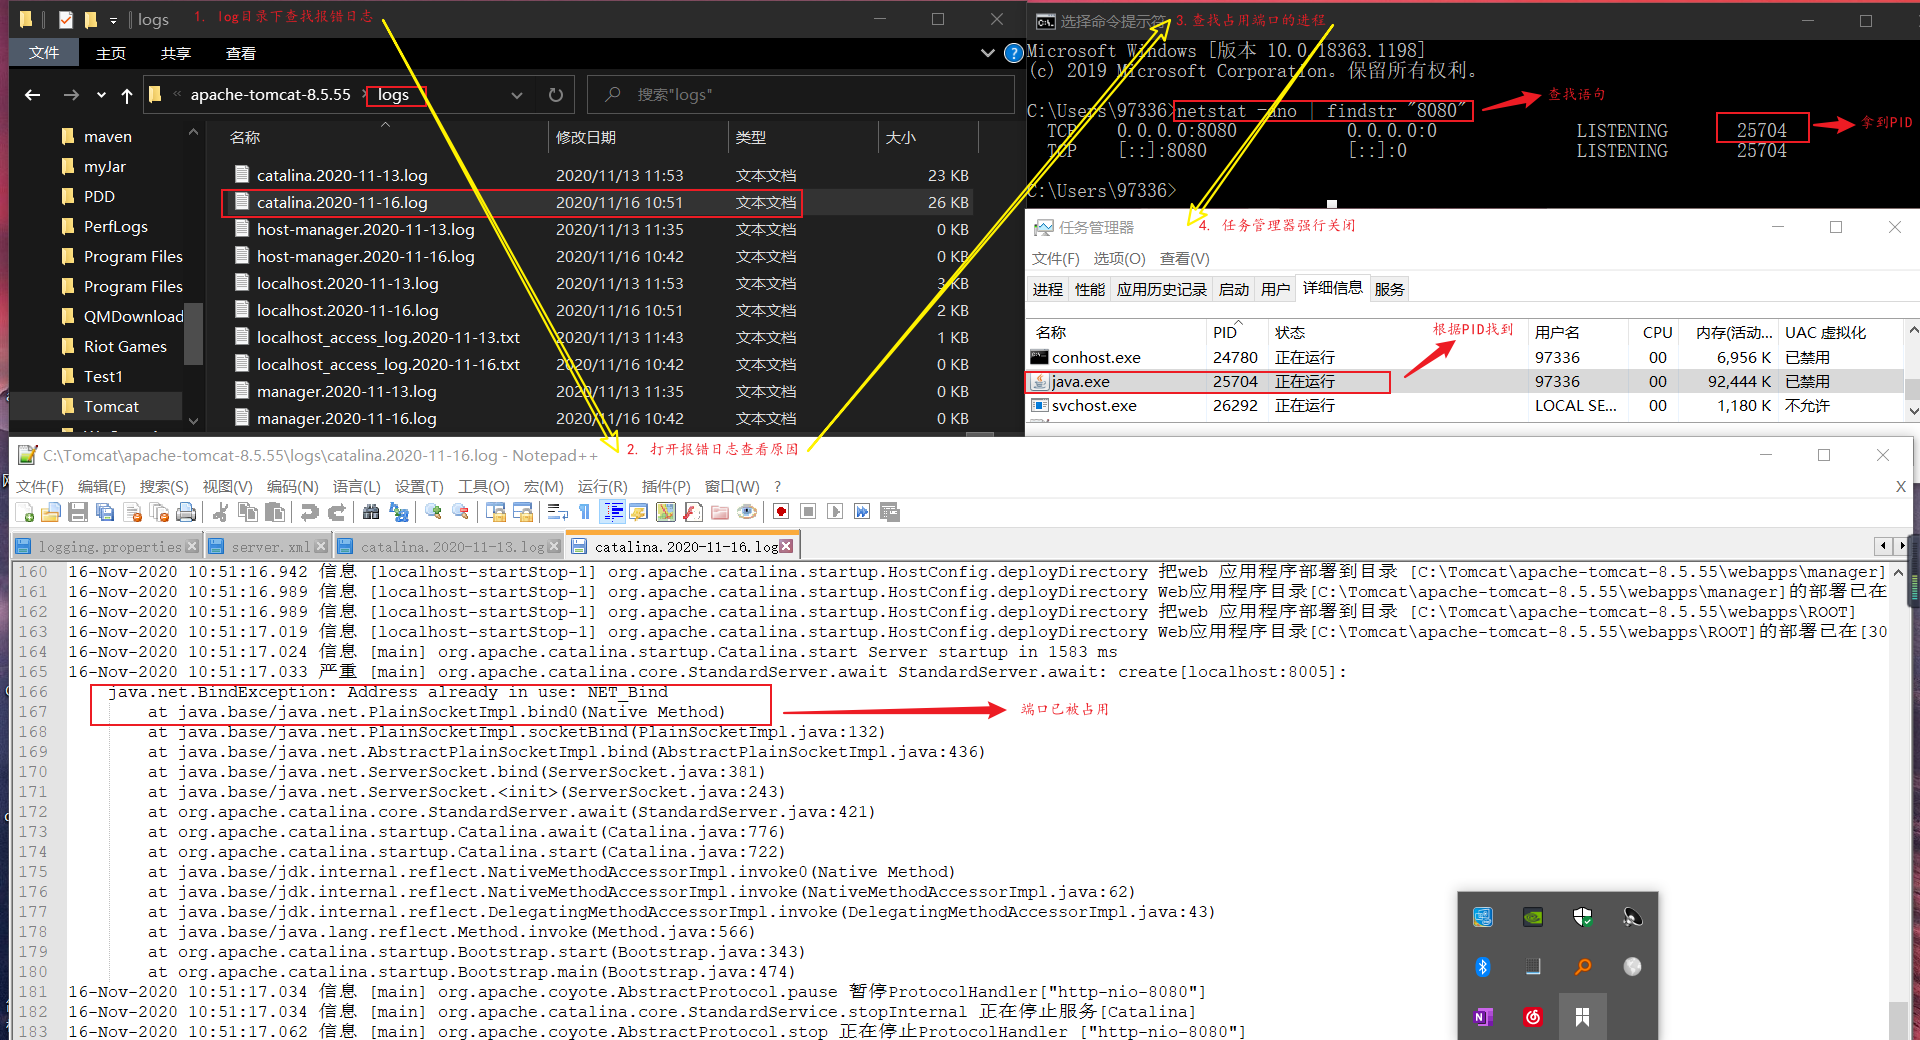Open Windows Security shield tray icon
The height and width of the screenshot is (1040, 1920).
pos(1582,917)
